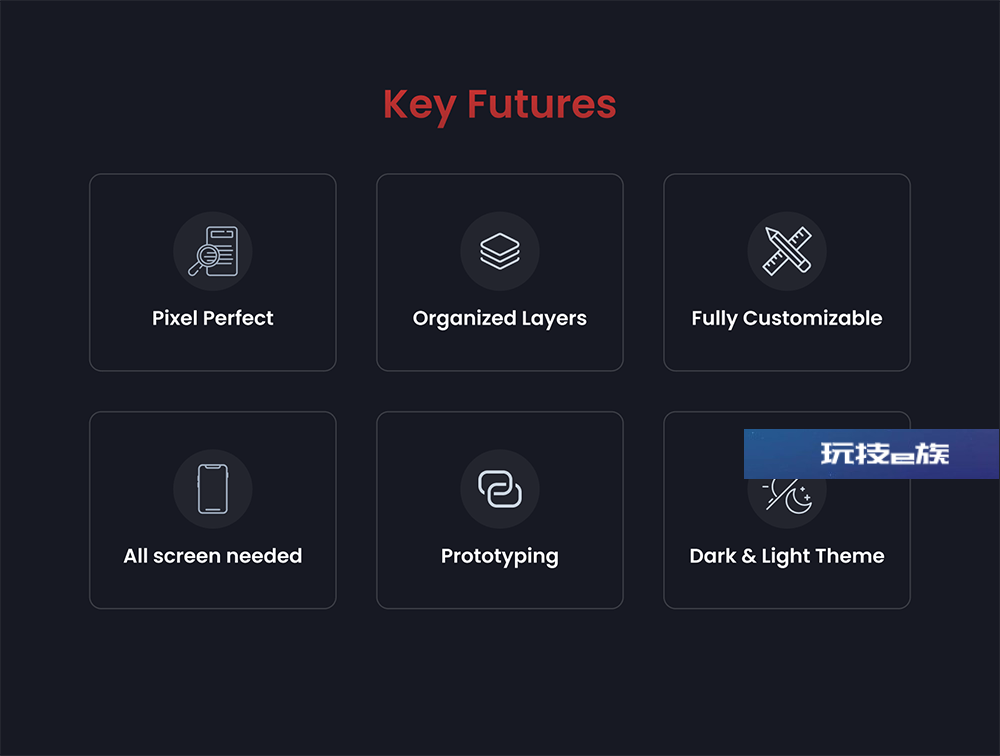Click the pencil and ruler icon

tap(787, 251)
